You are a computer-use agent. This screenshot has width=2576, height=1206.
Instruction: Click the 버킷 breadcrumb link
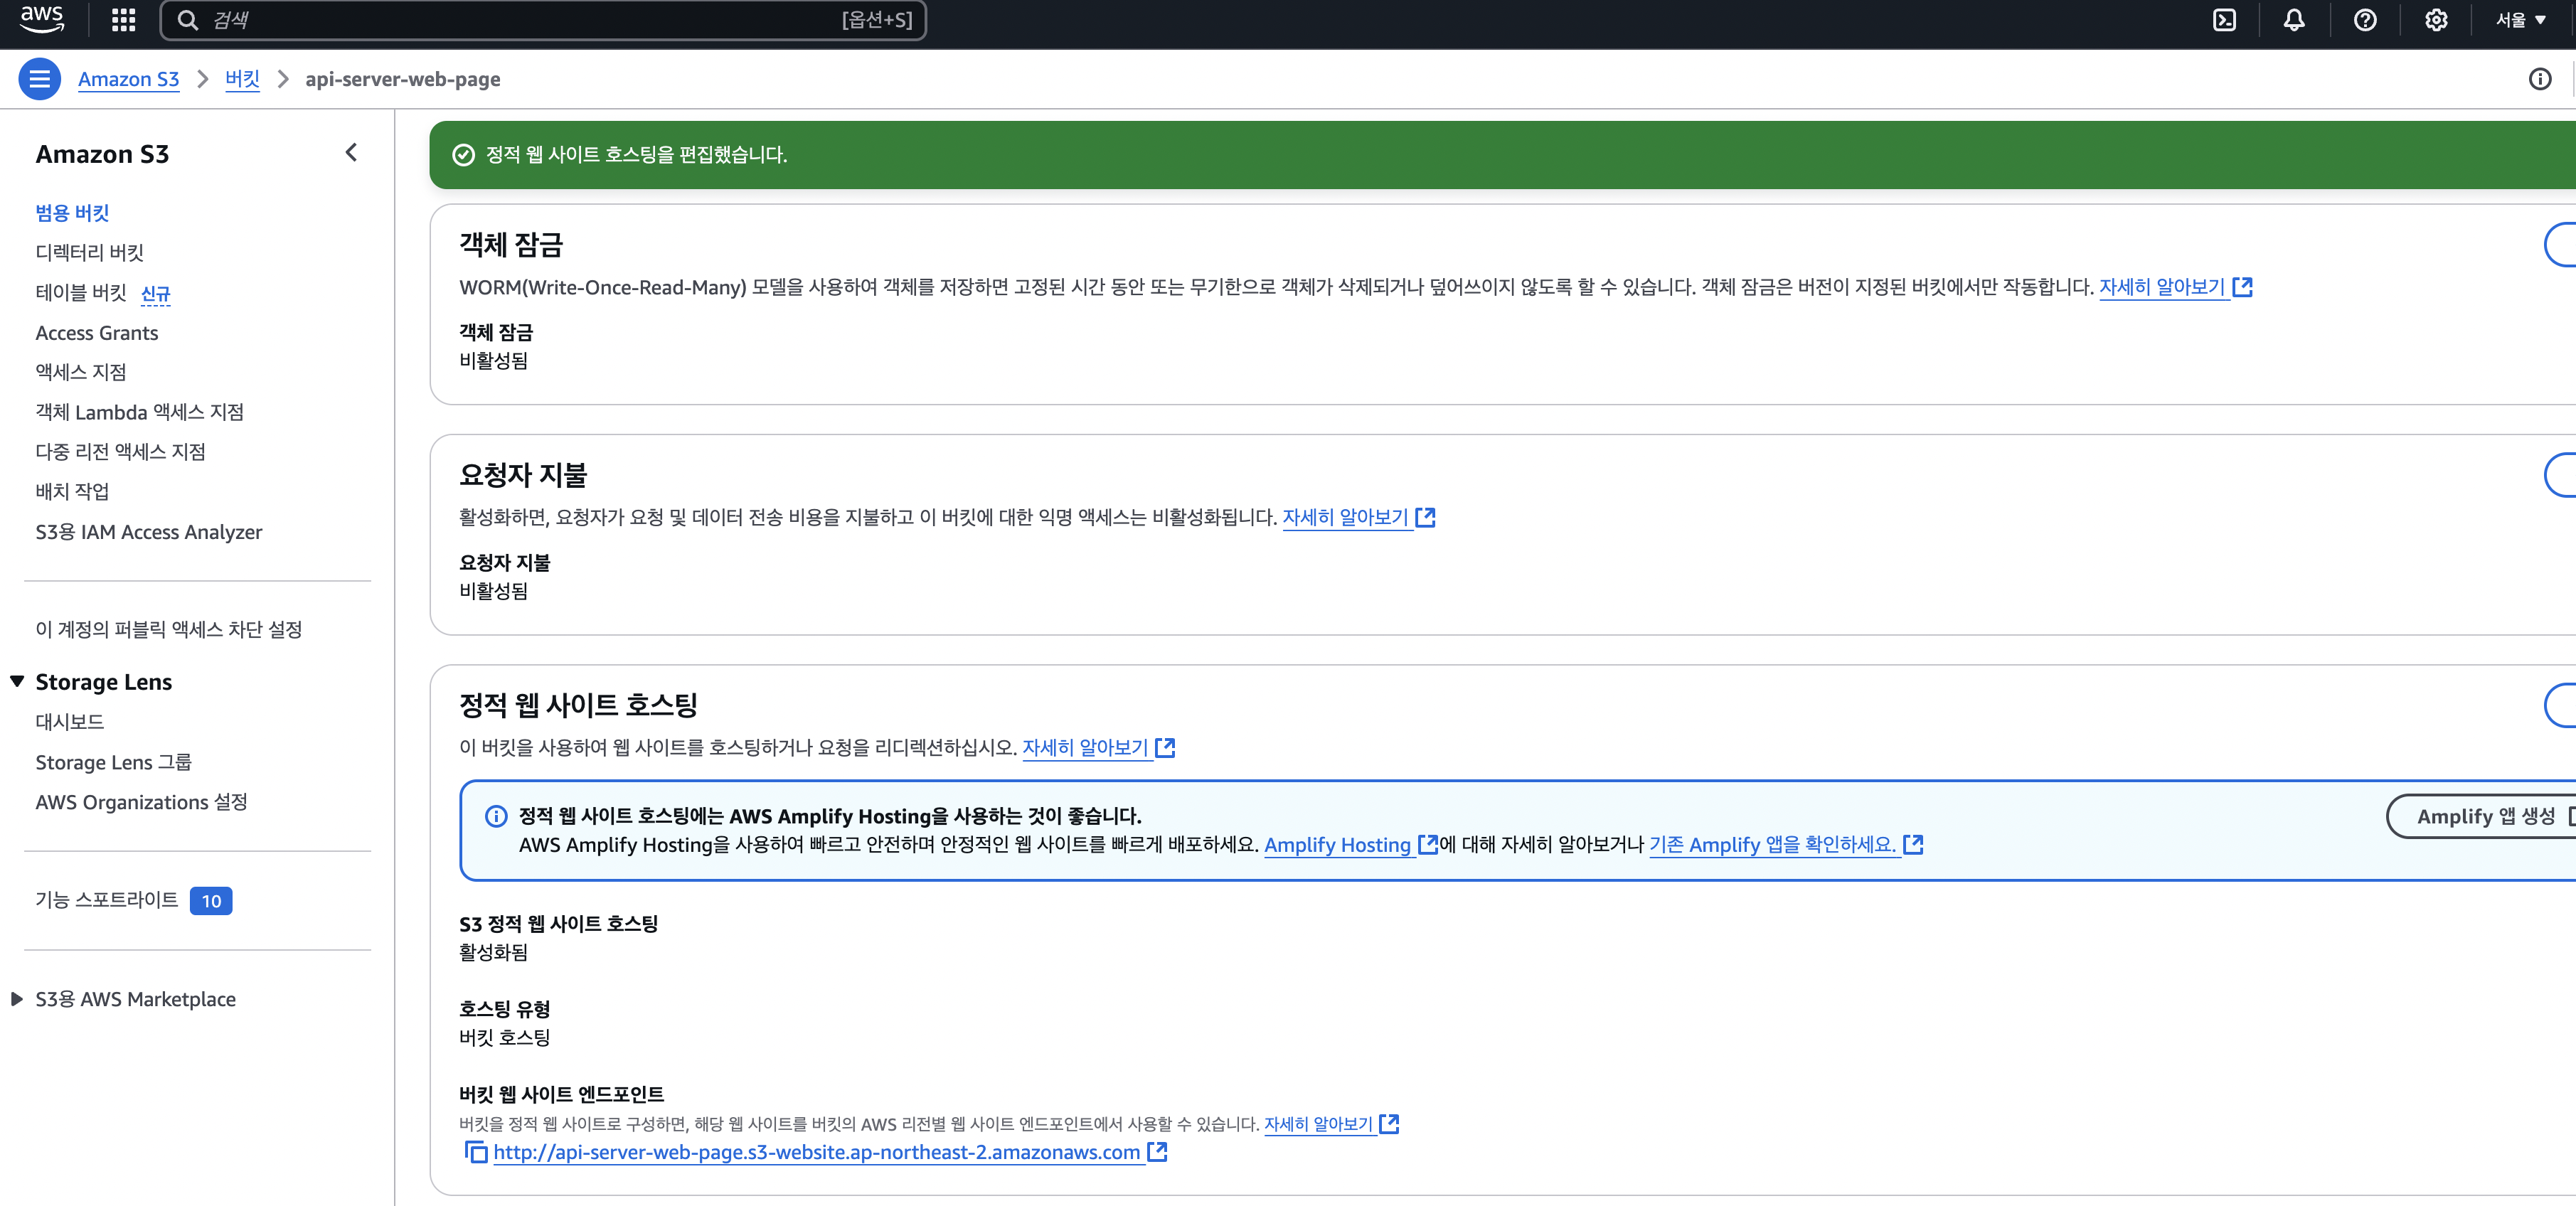(242, 79)
